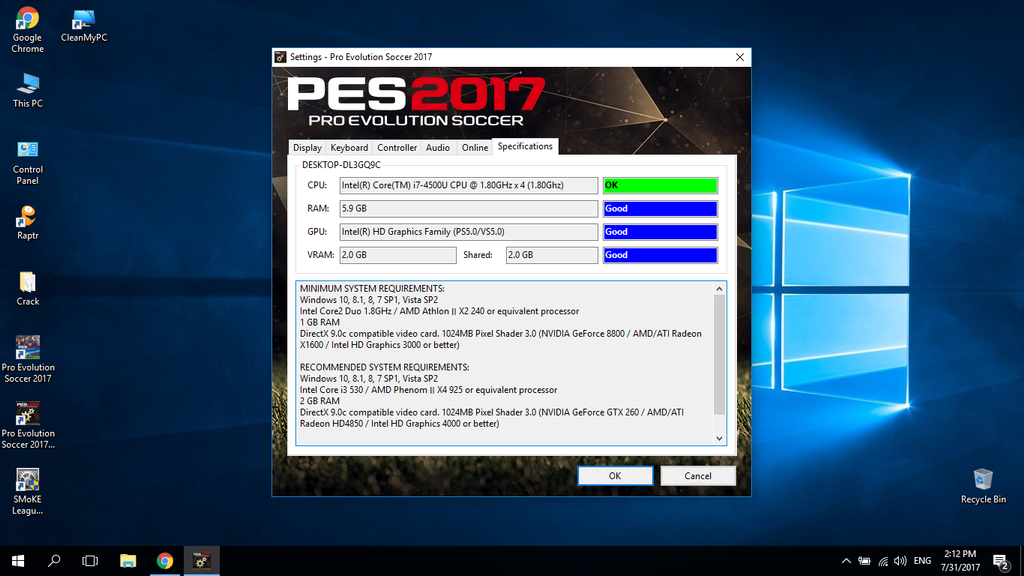Image resolution: width=1024 pixels, height=576 pixels.
Task: Open Control Panel desktop icon
Action: pos(27,163)
